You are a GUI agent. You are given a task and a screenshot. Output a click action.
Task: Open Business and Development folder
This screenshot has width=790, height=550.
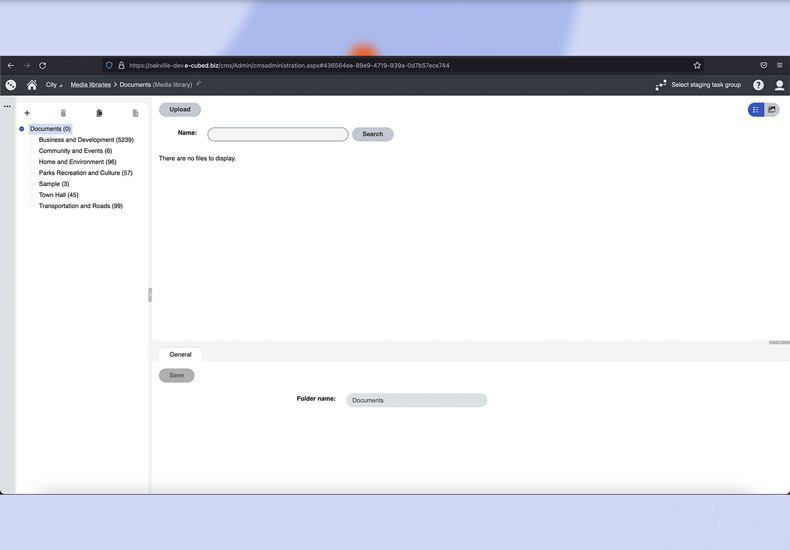click(x=86, y=140)
